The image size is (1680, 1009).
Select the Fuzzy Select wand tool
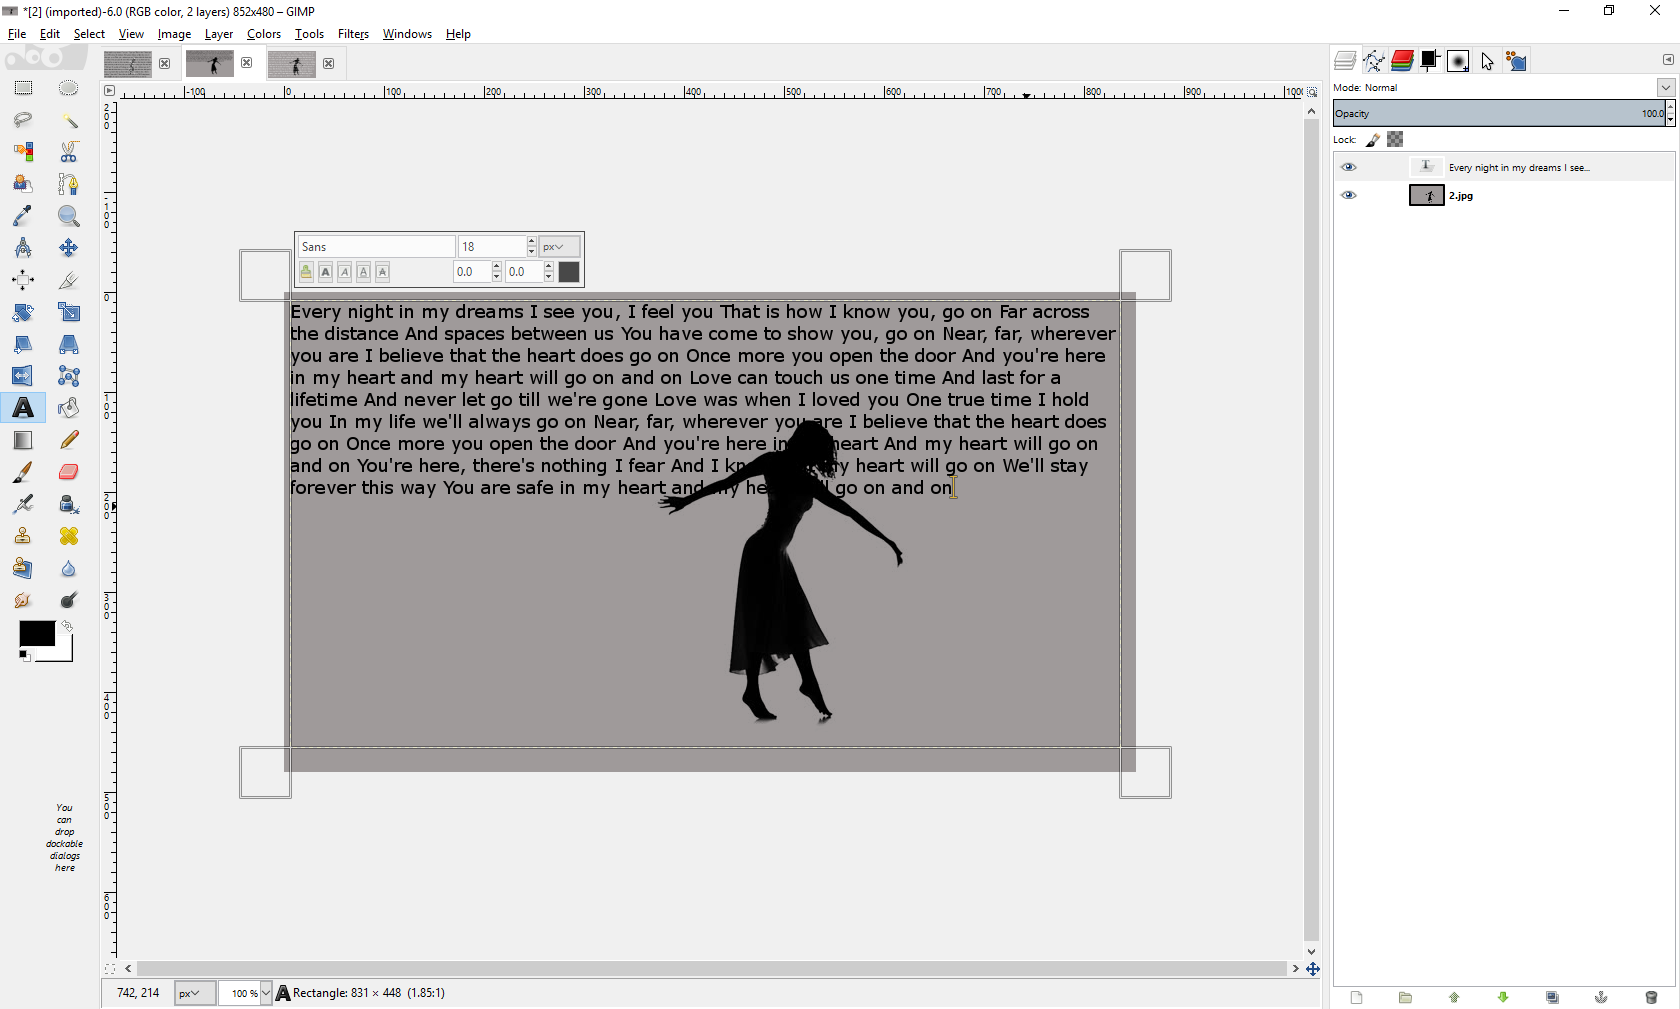[x=68, y=120]
